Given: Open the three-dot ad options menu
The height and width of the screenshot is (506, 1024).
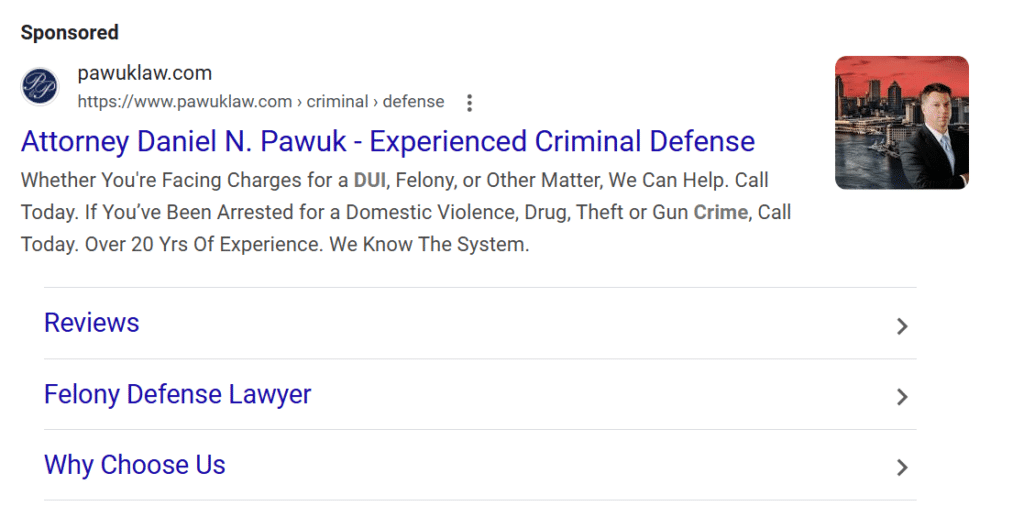Looking at the screenshot, I should coord(470,102).
